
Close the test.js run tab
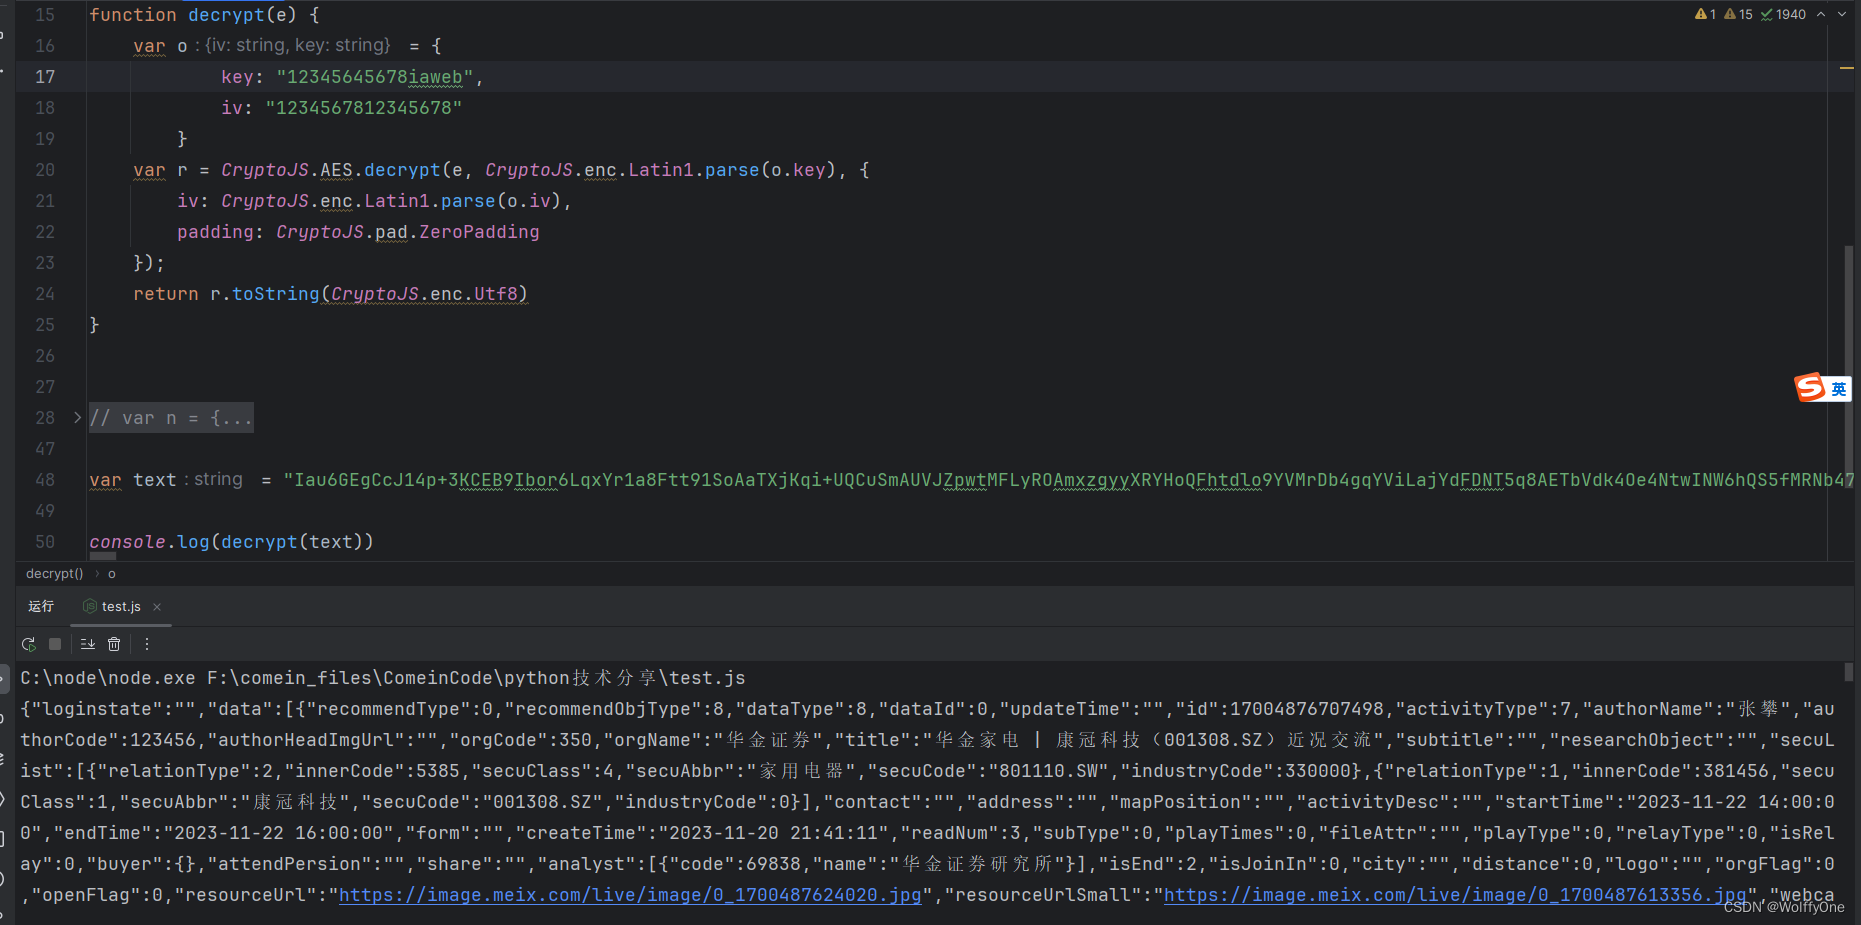click(157, 607)
